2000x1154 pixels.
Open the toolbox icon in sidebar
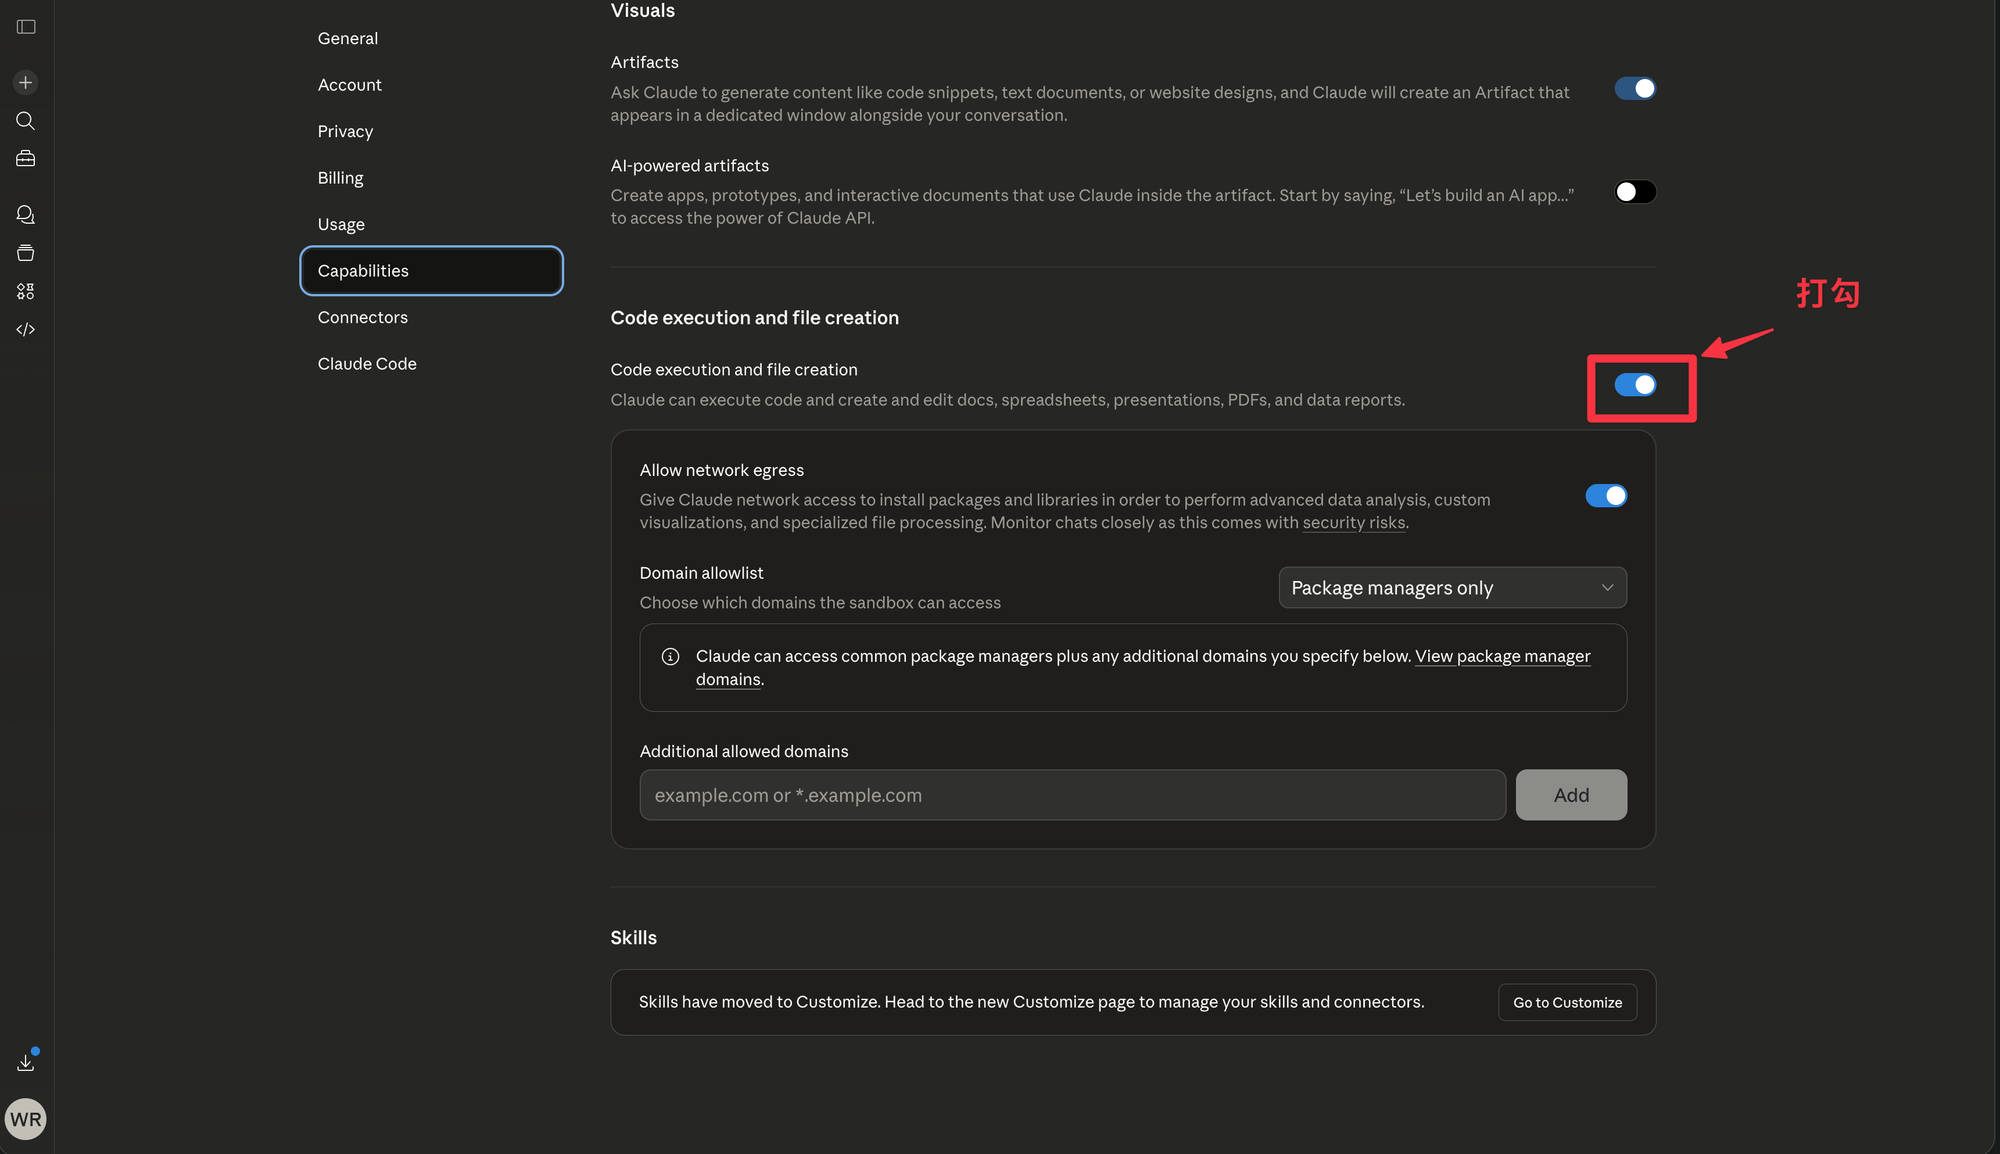tap(26, 159)
